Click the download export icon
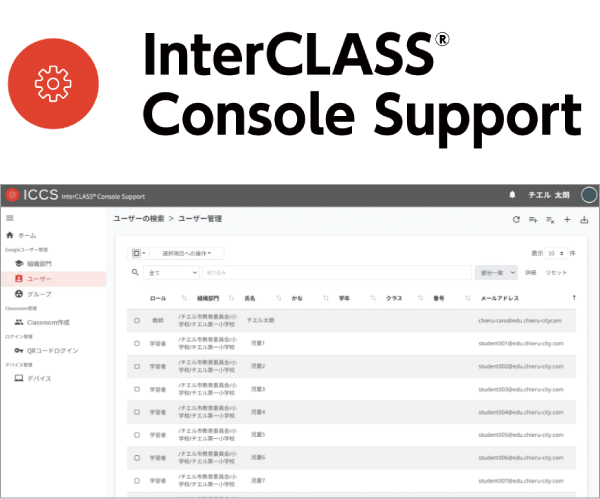 [x=584, y=220]
